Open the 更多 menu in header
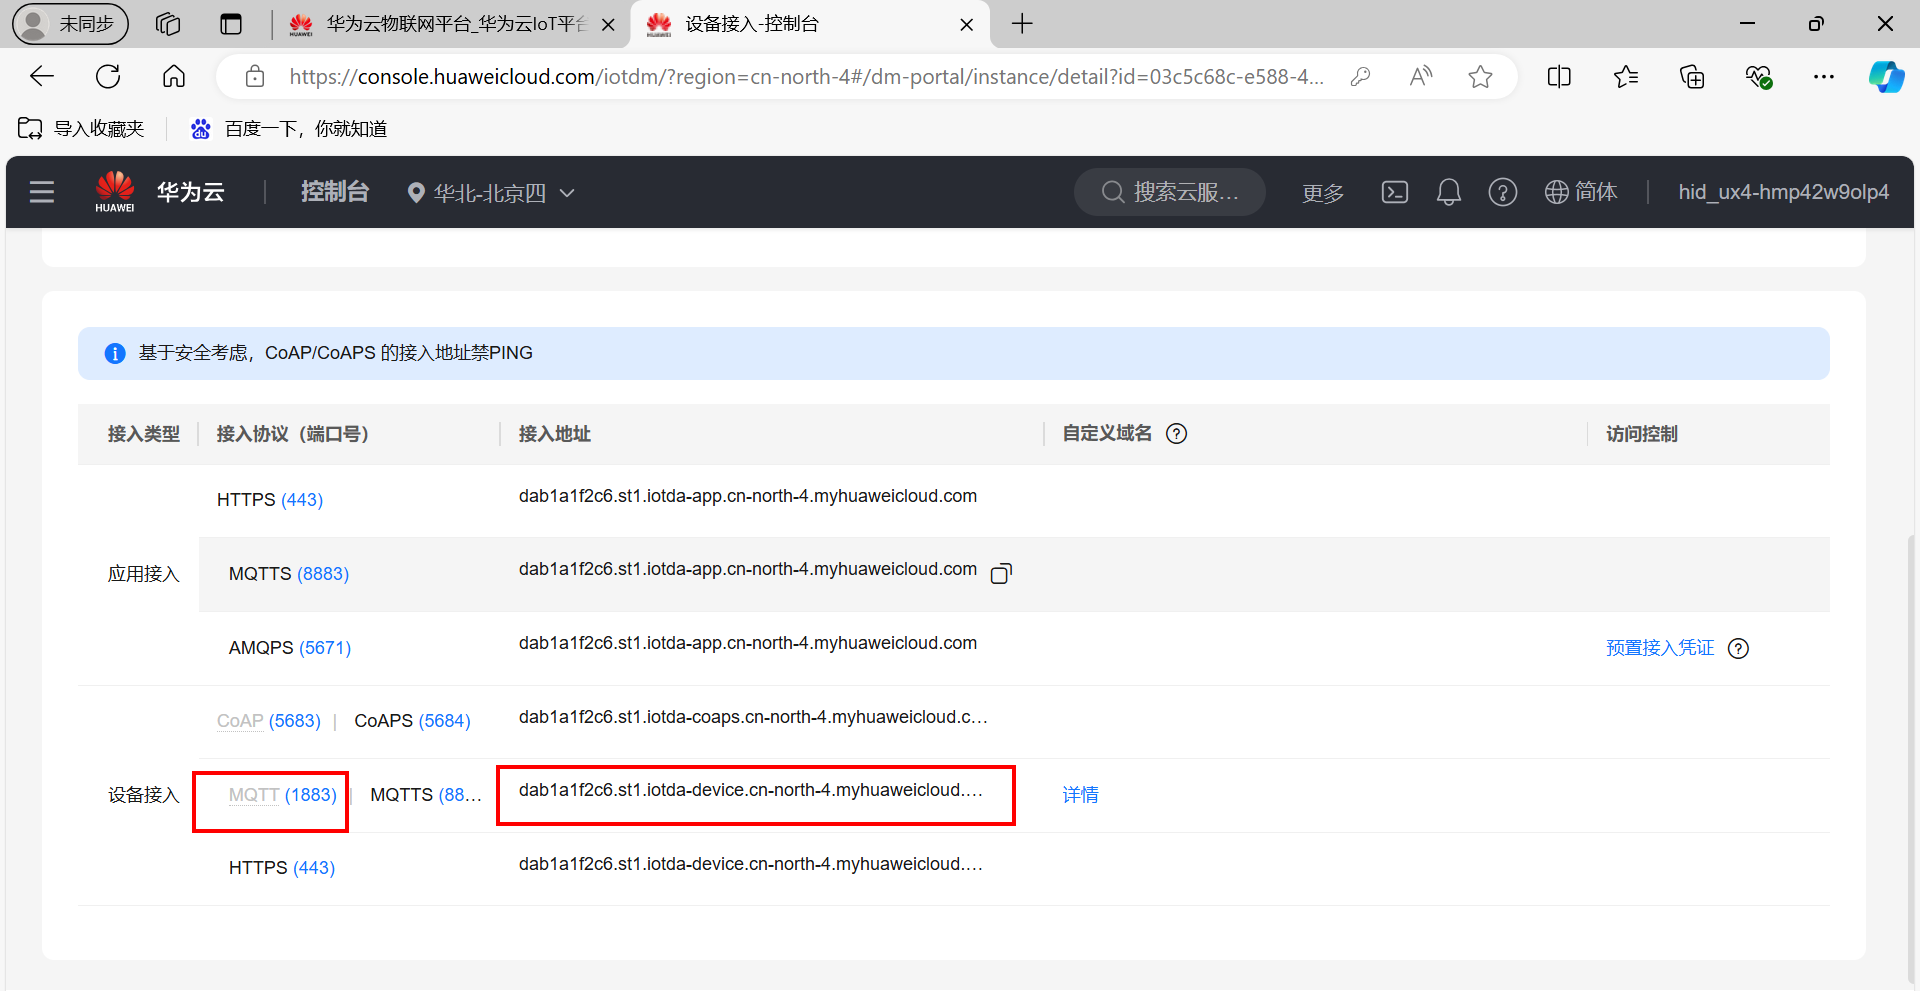The image size is (1920, 991). (x=1322, y=193)
